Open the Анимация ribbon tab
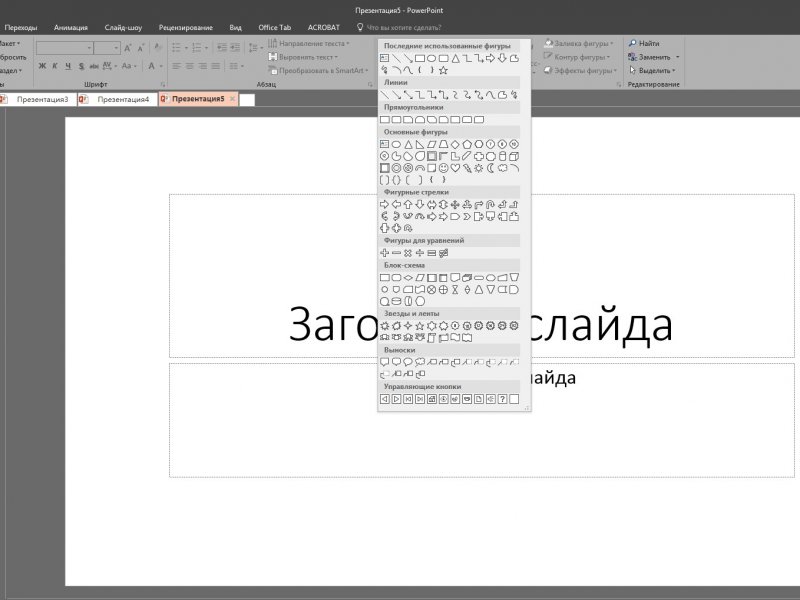Screen dimensions: 800x600 [x=71, y=28]
